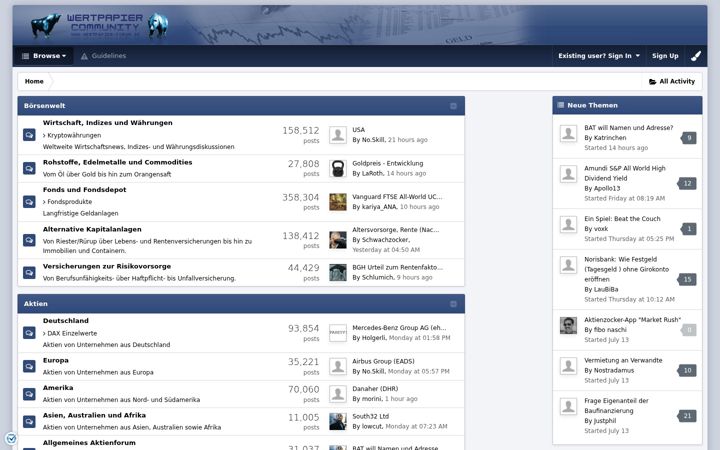The height and width of the screenshot is (450, 720).
Task: Open All Activity stream
Action: tap(672, 81)
